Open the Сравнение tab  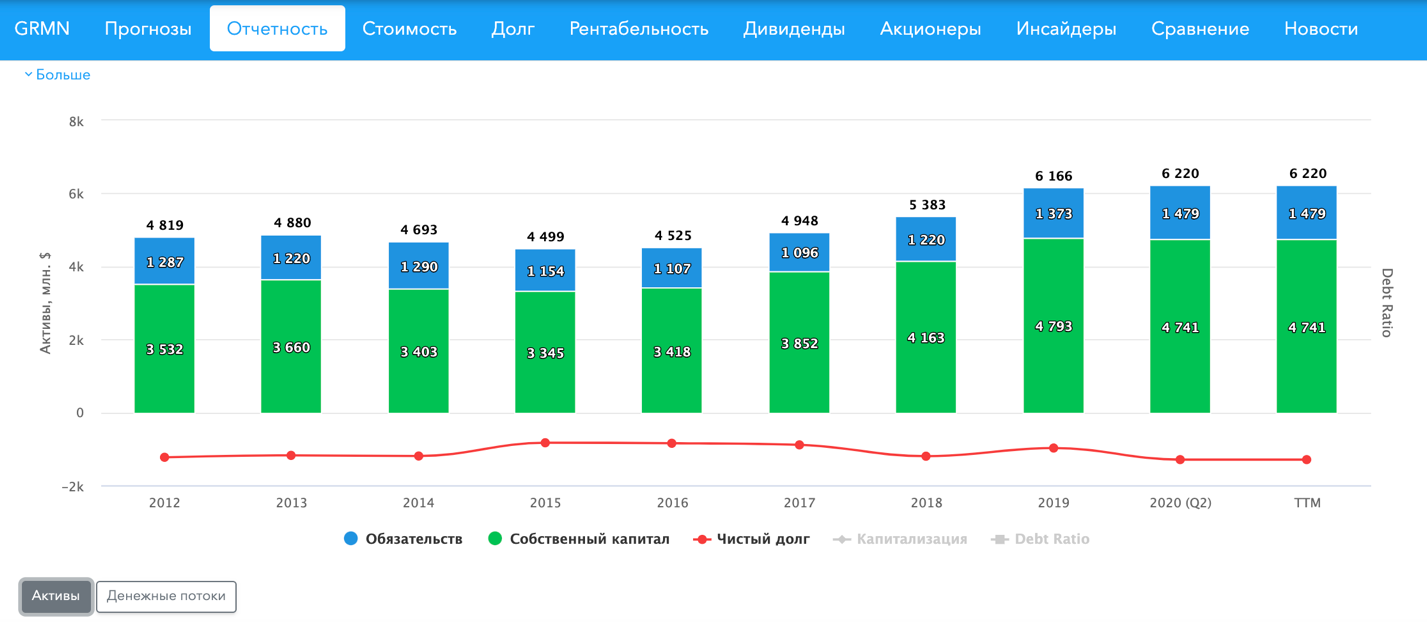[x=1200, y=29]
